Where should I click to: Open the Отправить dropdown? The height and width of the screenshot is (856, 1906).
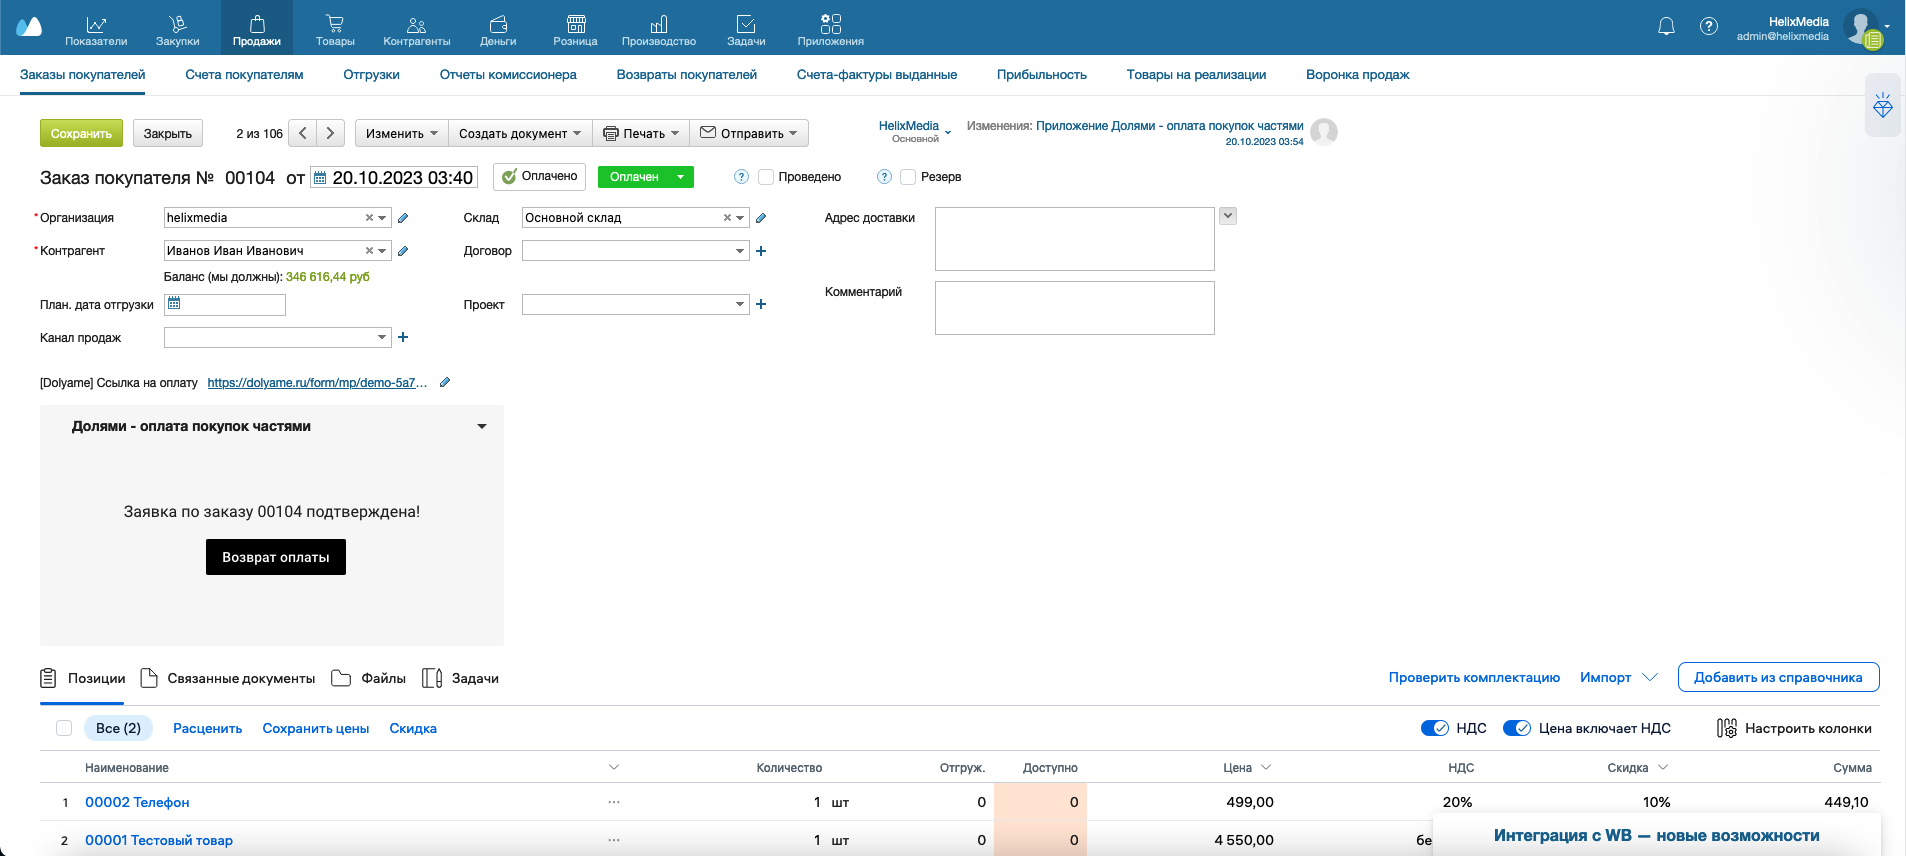pyautogui.click(x=749, y=133)
